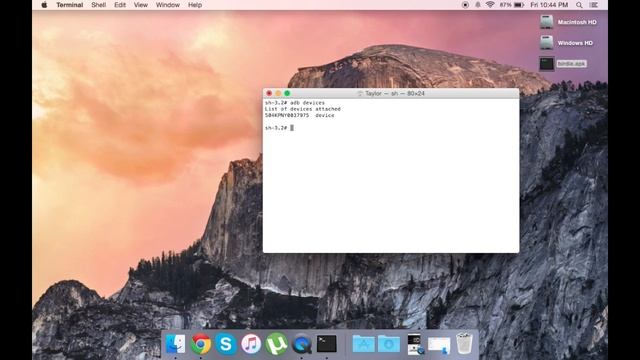
Task: Select the .apk file on the desktop
Action: tap(563, 64)
